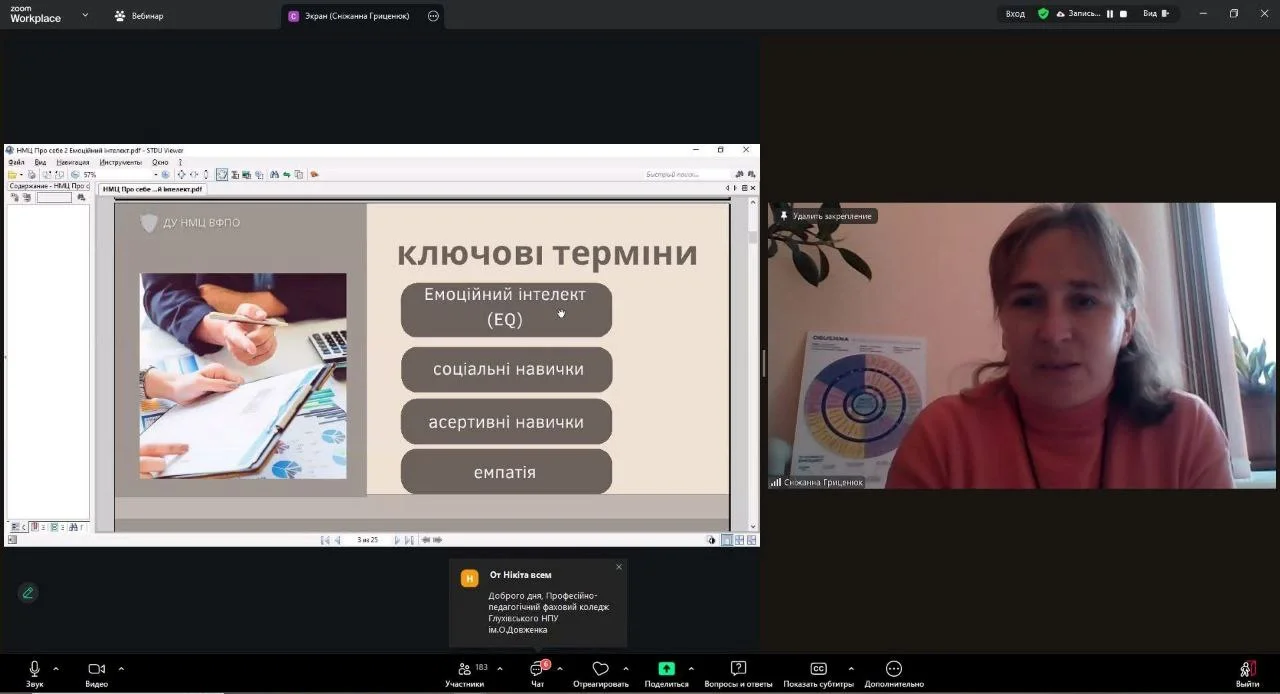
Task: Start sharing with green Поделиться icon
Action: (x=666, y=669)
